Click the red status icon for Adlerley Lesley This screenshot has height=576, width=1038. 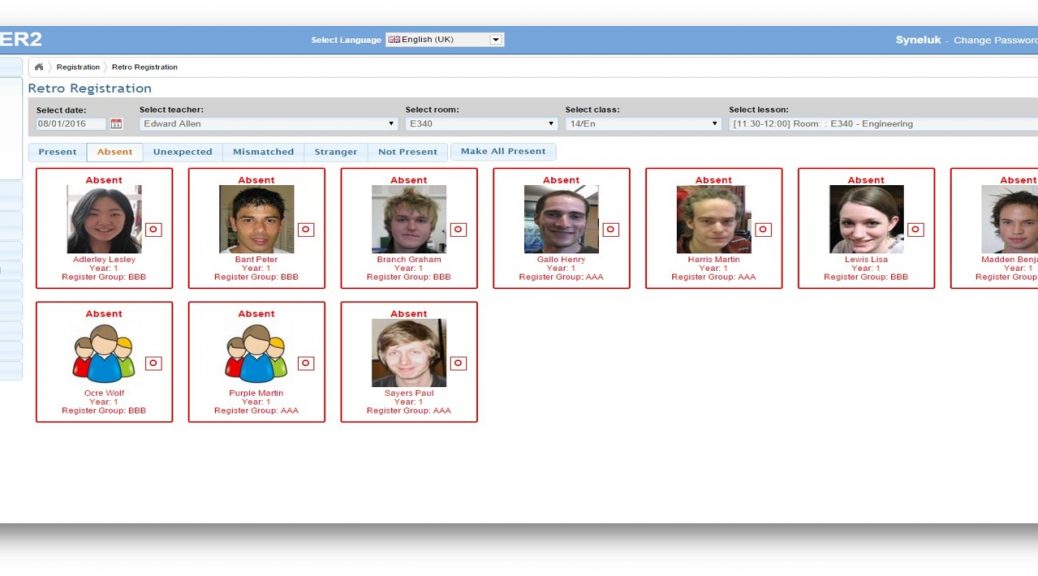tap(153, 229)
